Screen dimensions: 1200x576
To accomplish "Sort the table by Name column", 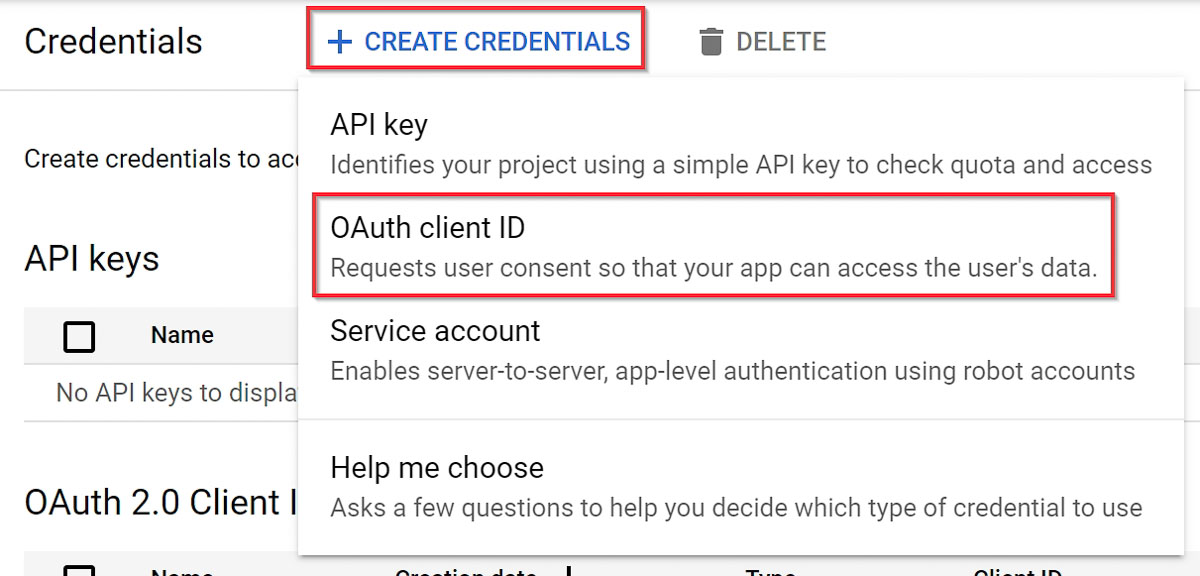I will click(x=181, y=573).
